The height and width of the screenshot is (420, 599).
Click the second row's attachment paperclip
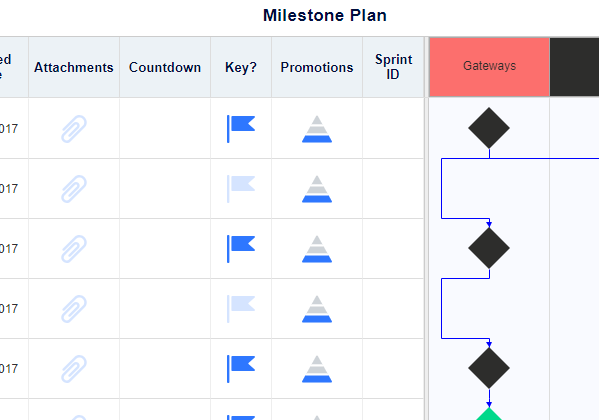click(x=74, y=189)
